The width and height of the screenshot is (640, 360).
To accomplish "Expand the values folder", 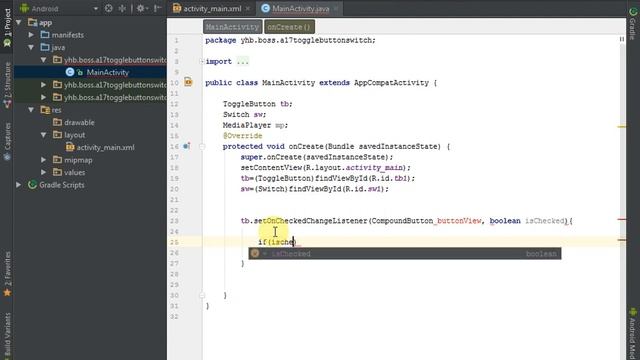I will 44,172.
